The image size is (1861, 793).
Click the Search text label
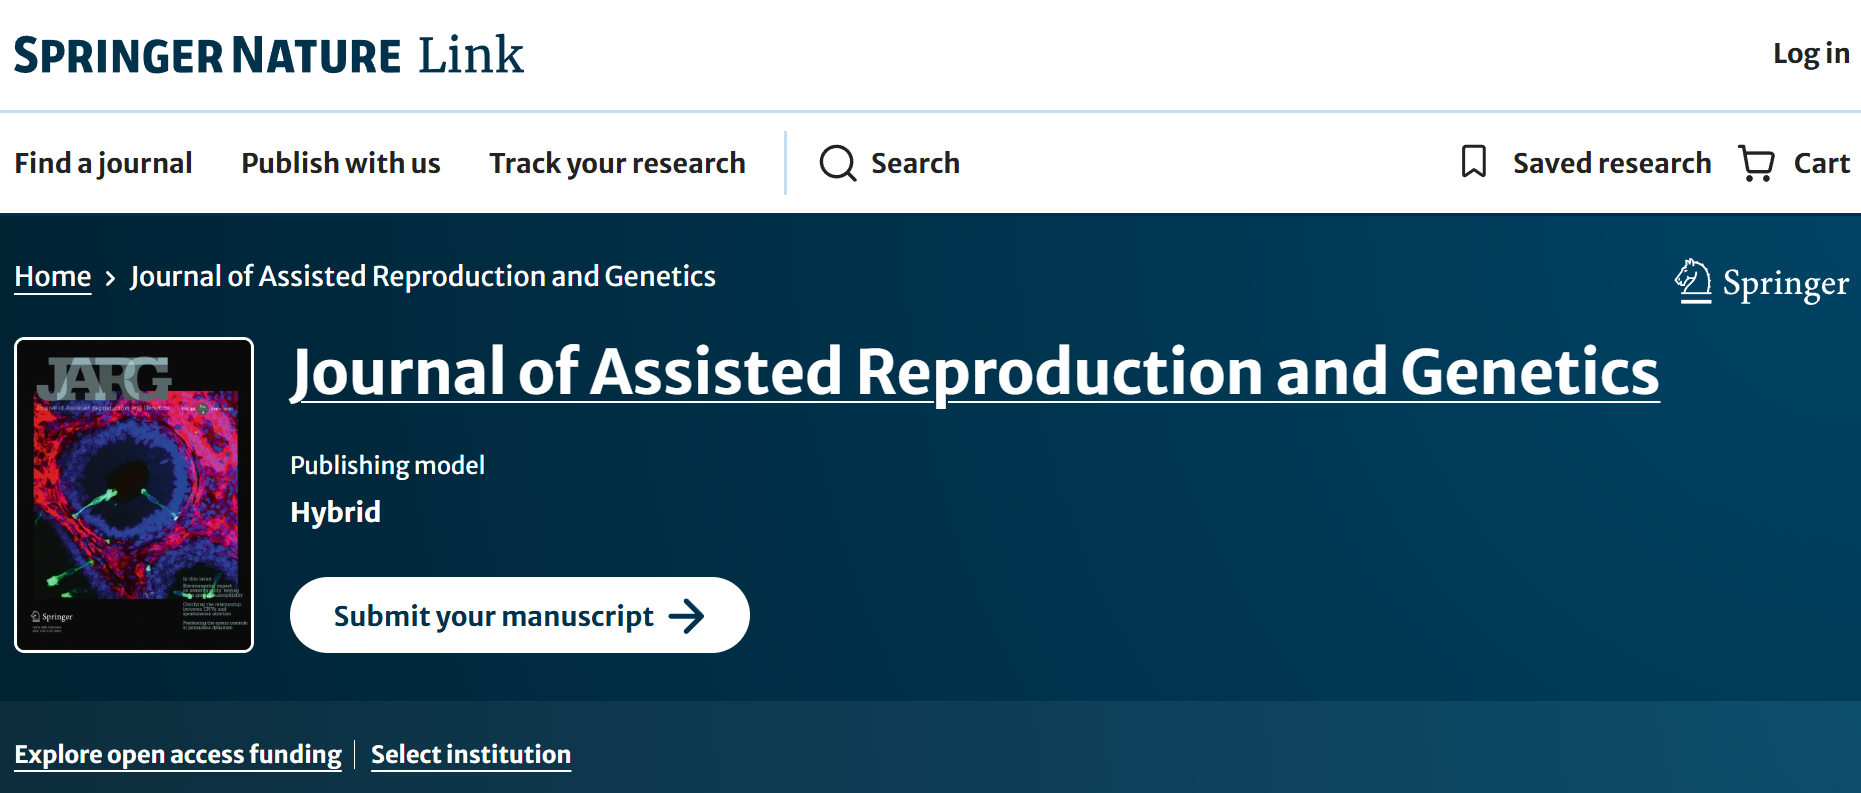(915, 163)
